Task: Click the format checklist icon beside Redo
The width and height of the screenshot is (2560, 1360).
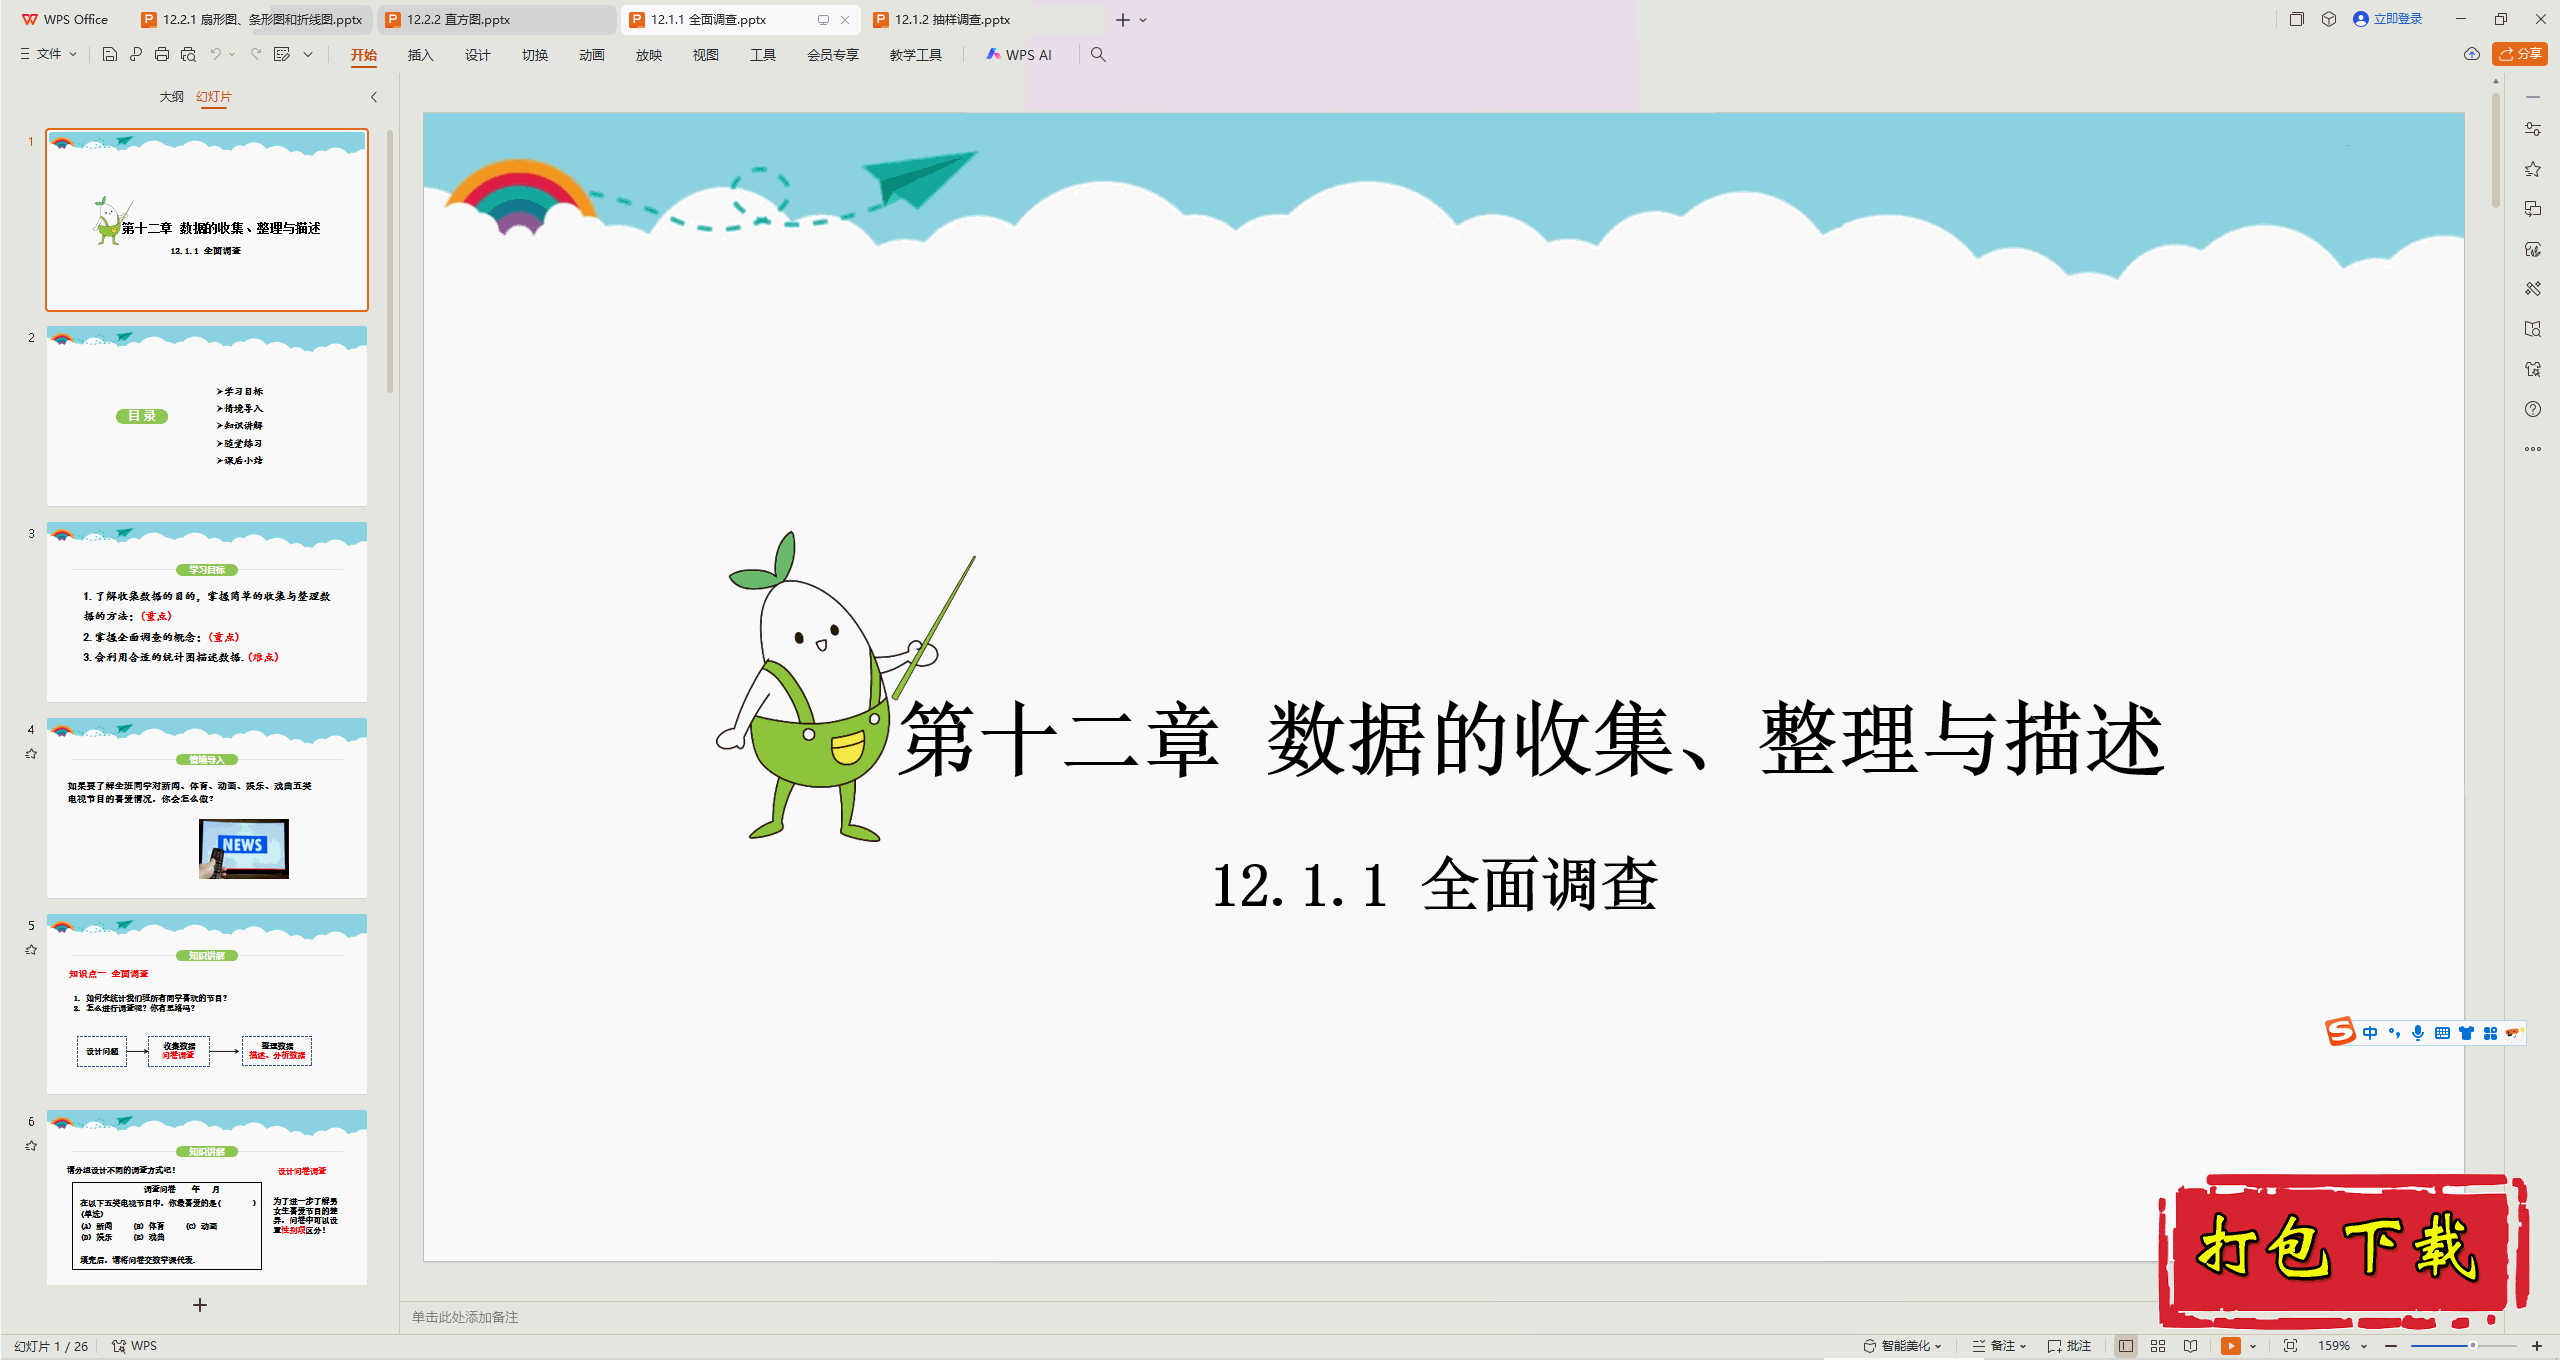Action: [282, 55]
